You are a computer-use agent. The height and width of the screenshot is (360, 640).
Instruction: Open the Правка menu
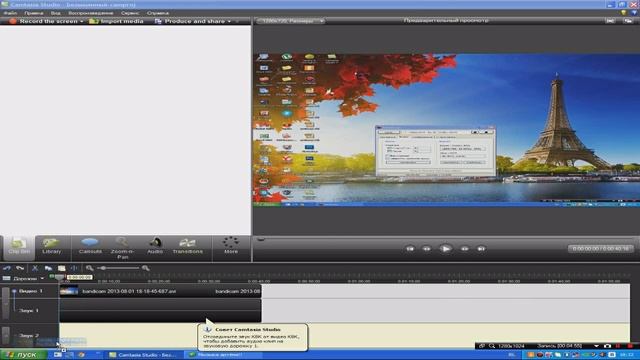[33, 13]
